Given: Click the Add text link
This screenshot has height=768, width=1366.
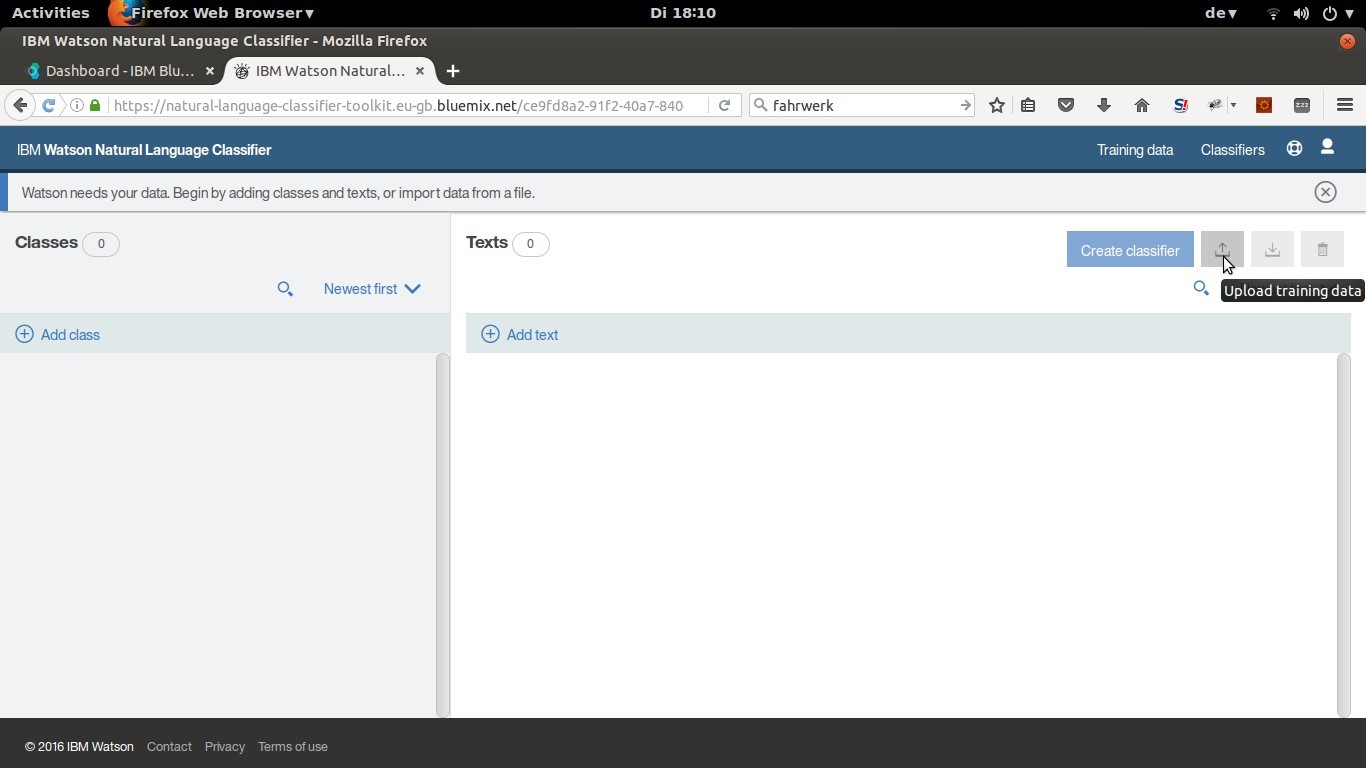Looking at the screenshot, I should [532, 335].
